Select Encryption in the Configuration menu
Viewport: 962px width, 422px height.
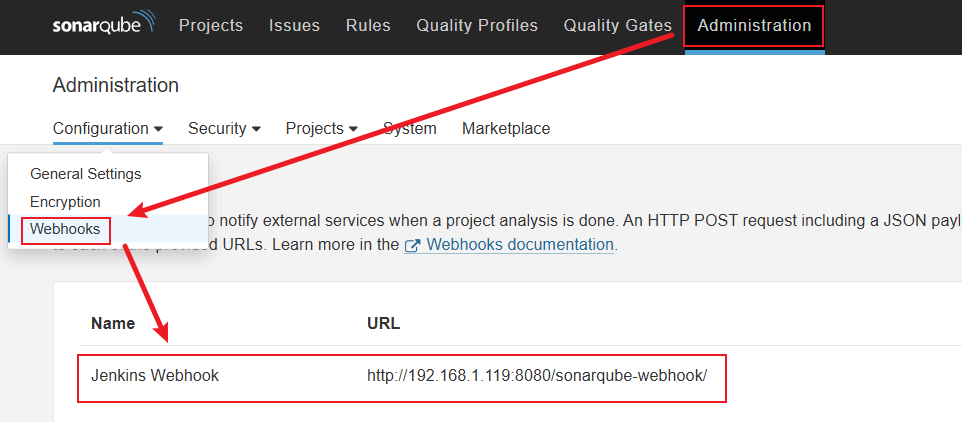65,202
